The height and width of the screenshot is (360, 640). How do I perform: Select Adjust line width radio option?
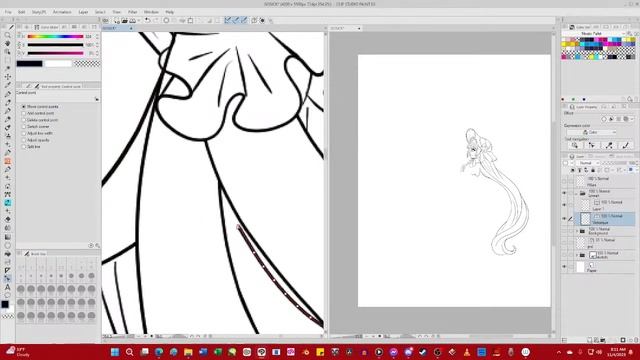point(24,133)
